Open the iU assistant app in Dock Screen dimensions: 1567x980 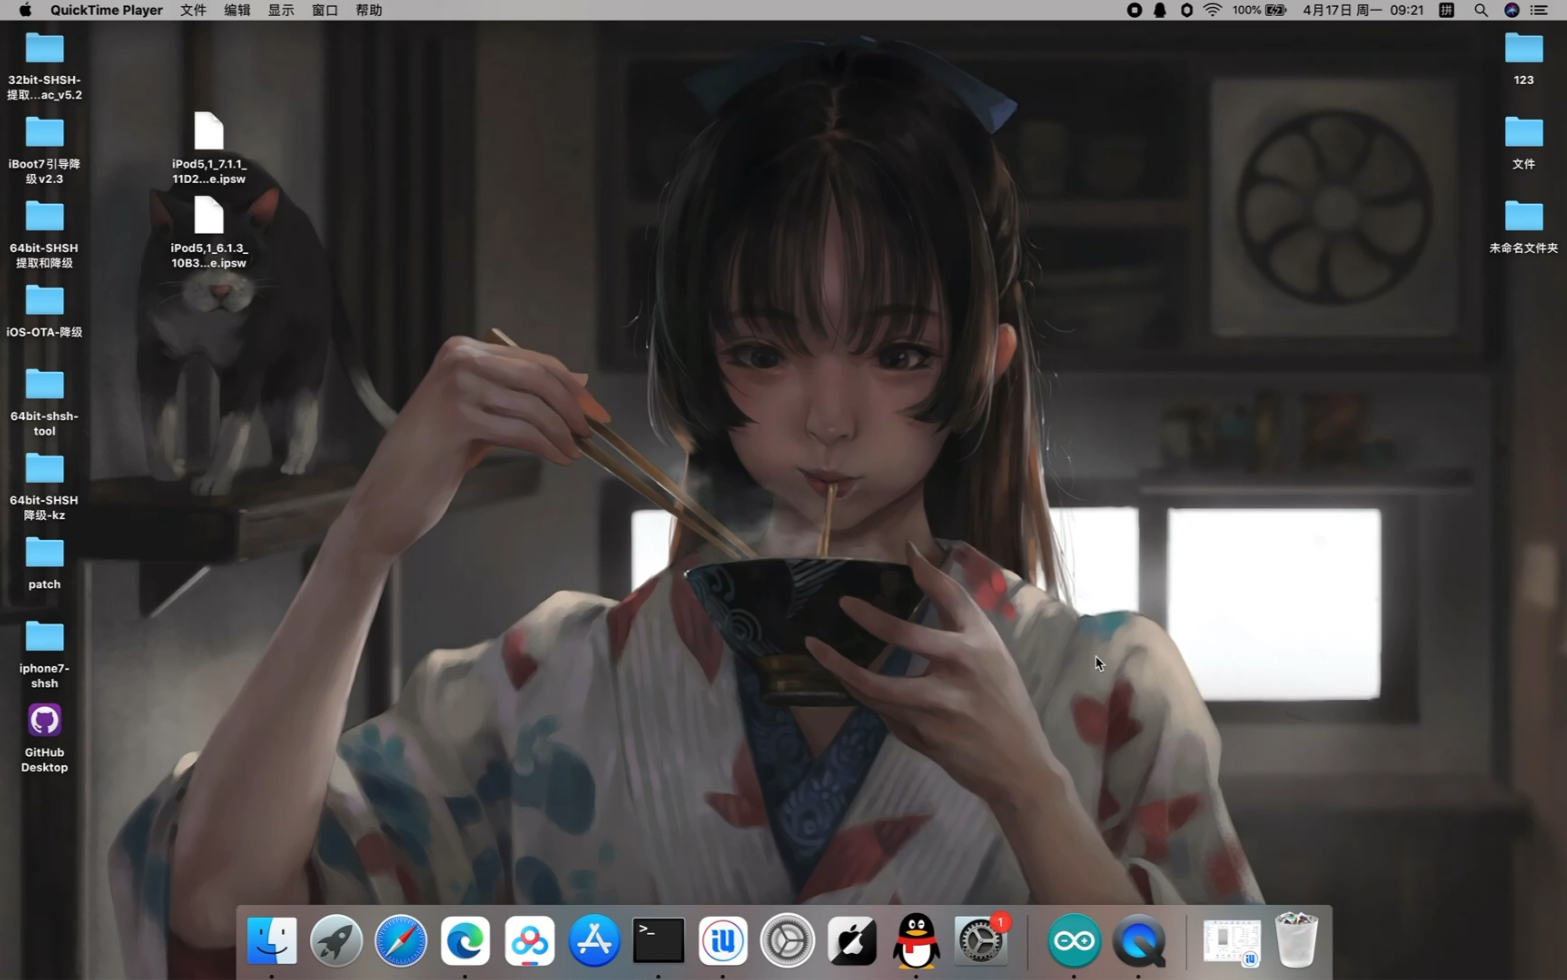click(723, 941)
